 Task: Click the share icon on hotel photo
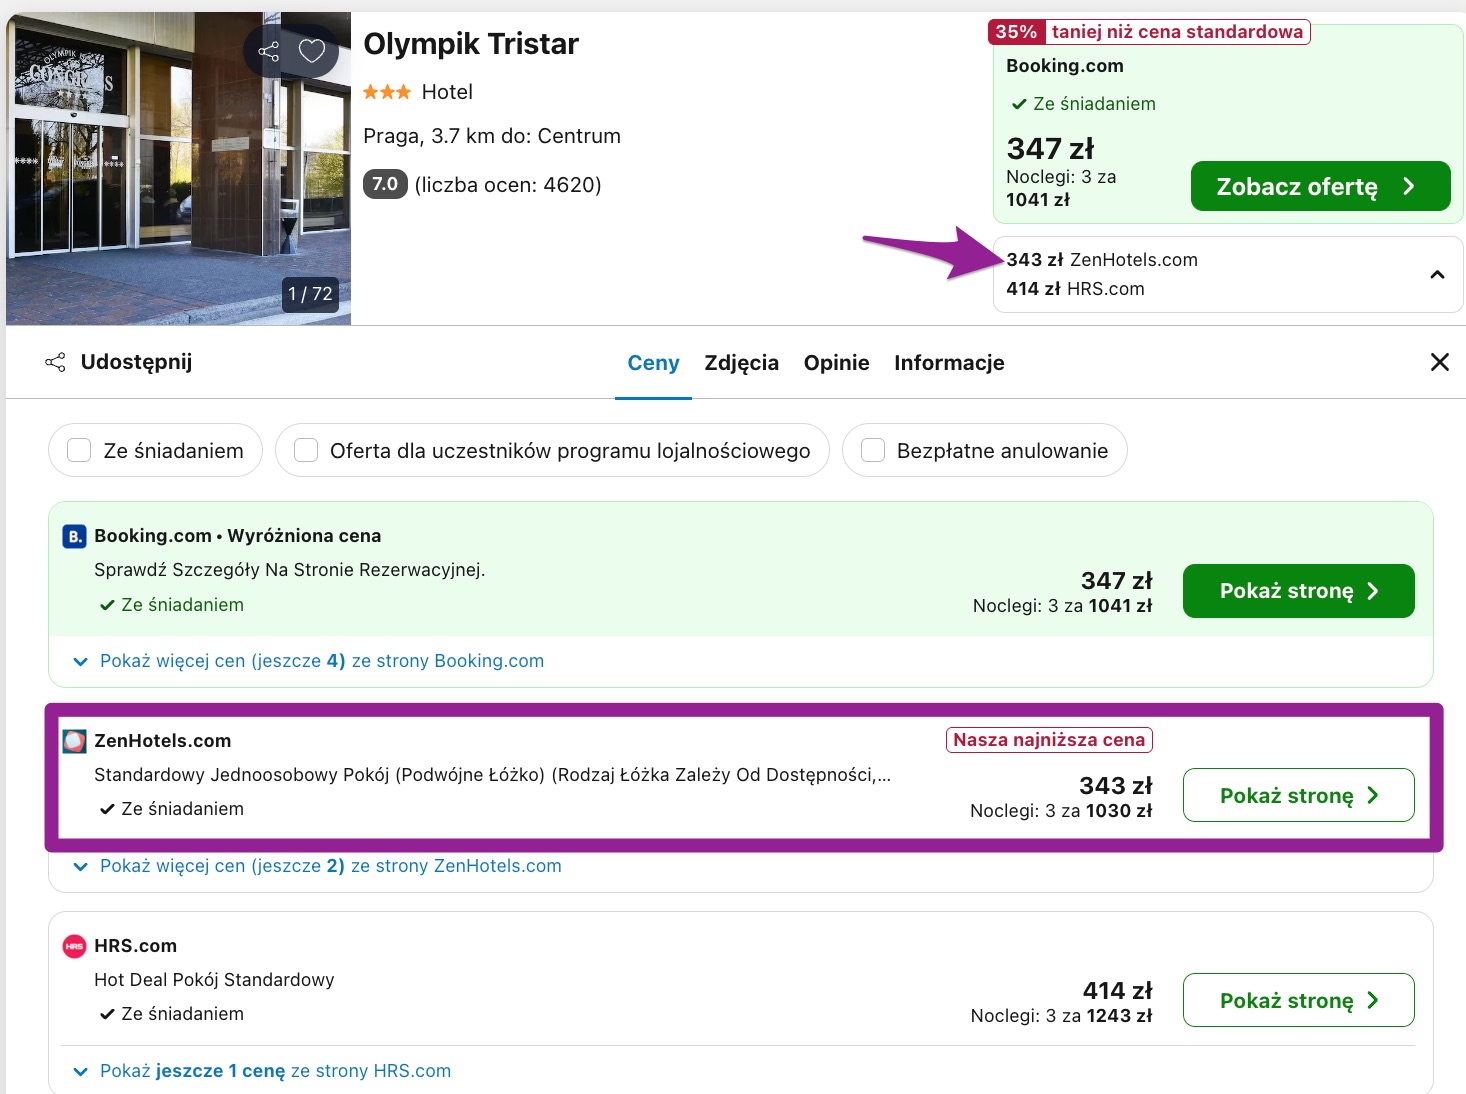[268, 51]
